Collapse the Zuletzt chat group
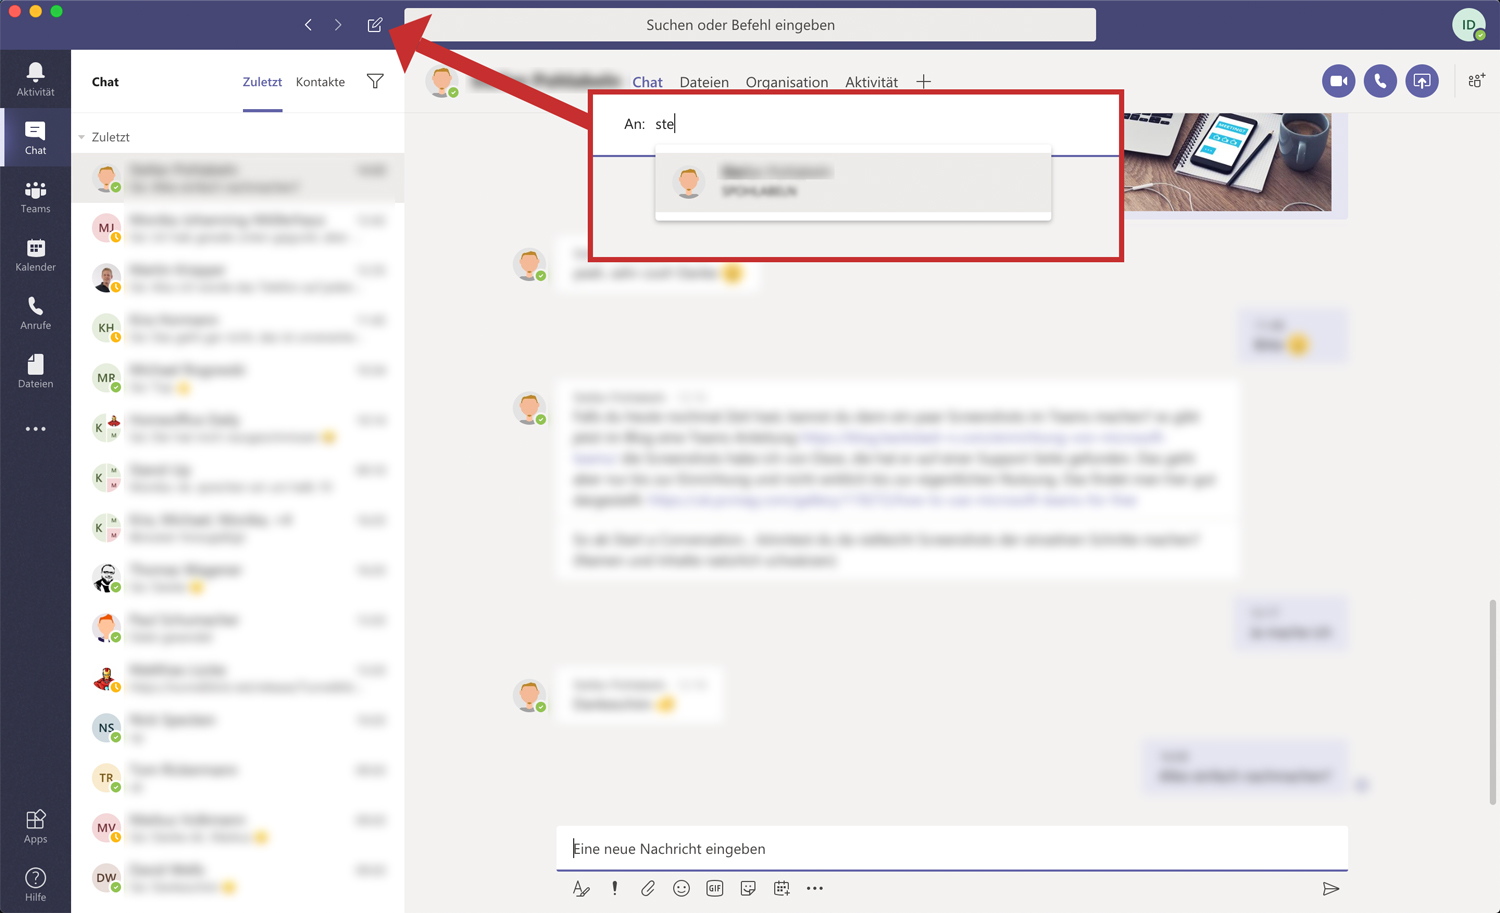The height and width of the screenshot is (913, 1500). tap(82, 137)
